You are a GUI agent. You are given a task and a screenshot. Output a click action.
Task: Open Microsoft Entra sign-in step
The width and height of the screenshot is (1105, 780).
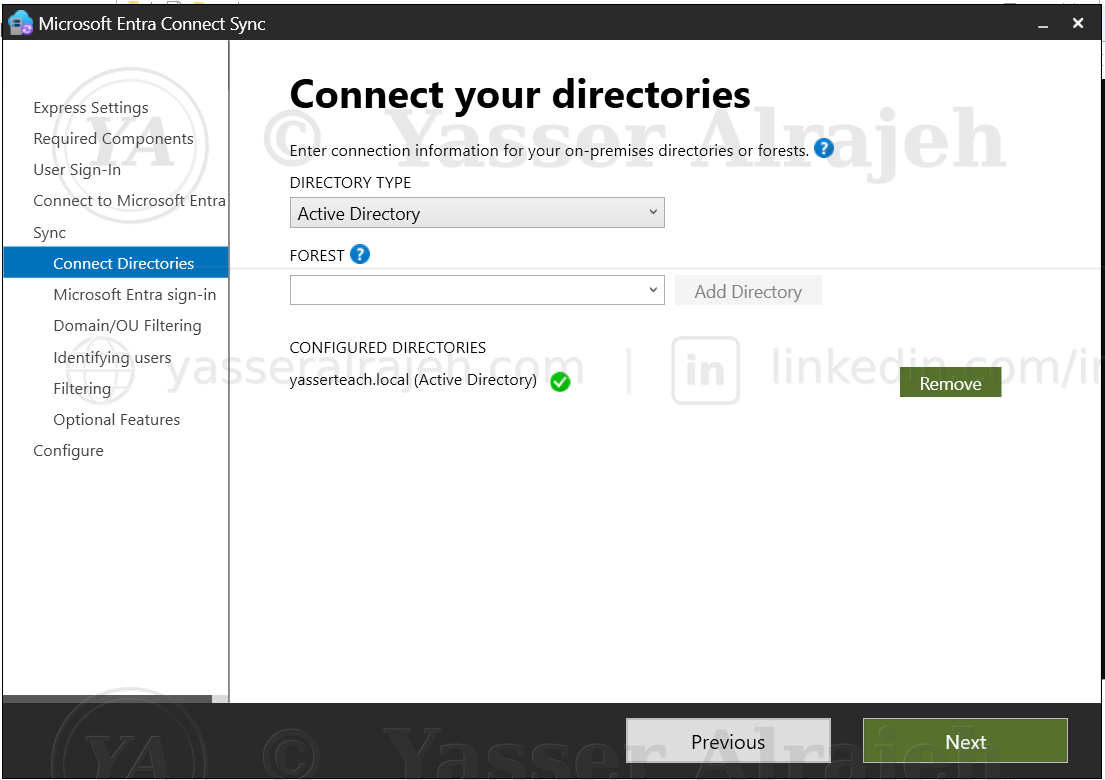(135, 295)
